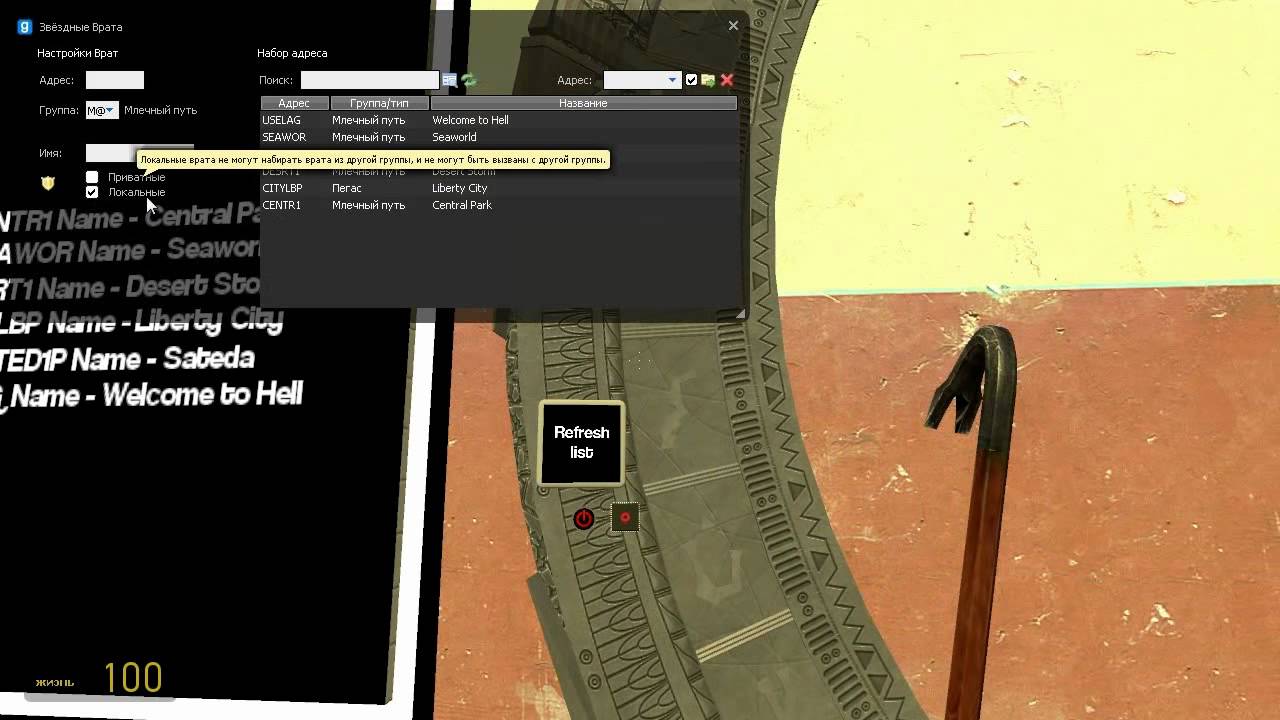
Task: Open the dial Адрес combo box
Action: click(642, 80)
